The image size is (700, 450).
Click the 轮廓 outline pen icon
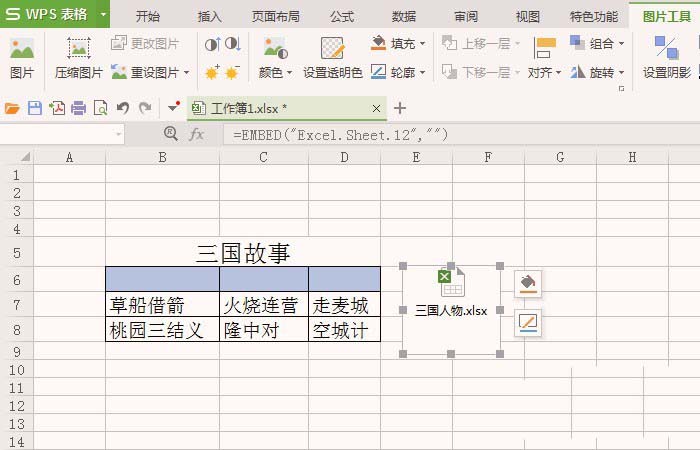(379, 72)
